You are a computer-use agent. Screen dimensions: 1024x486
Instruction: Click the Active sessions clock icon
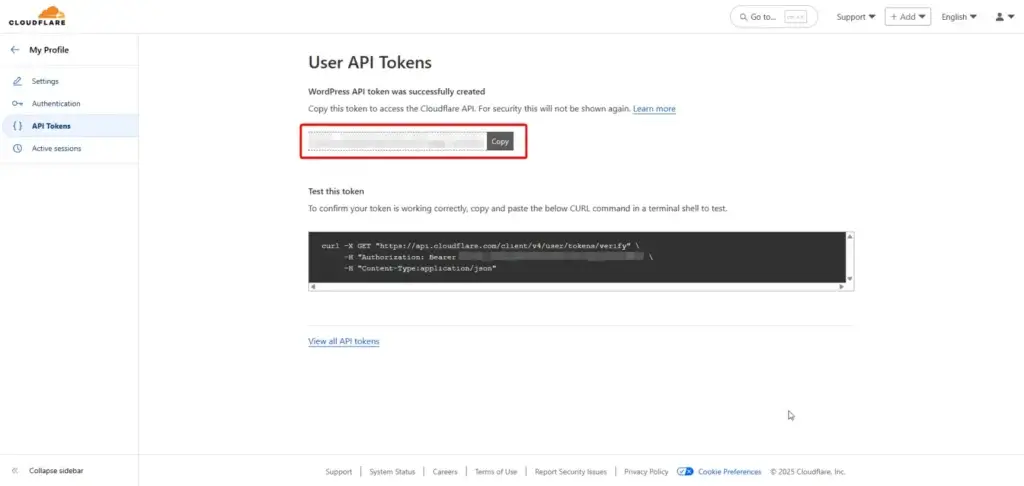click(x=18, y=148)
